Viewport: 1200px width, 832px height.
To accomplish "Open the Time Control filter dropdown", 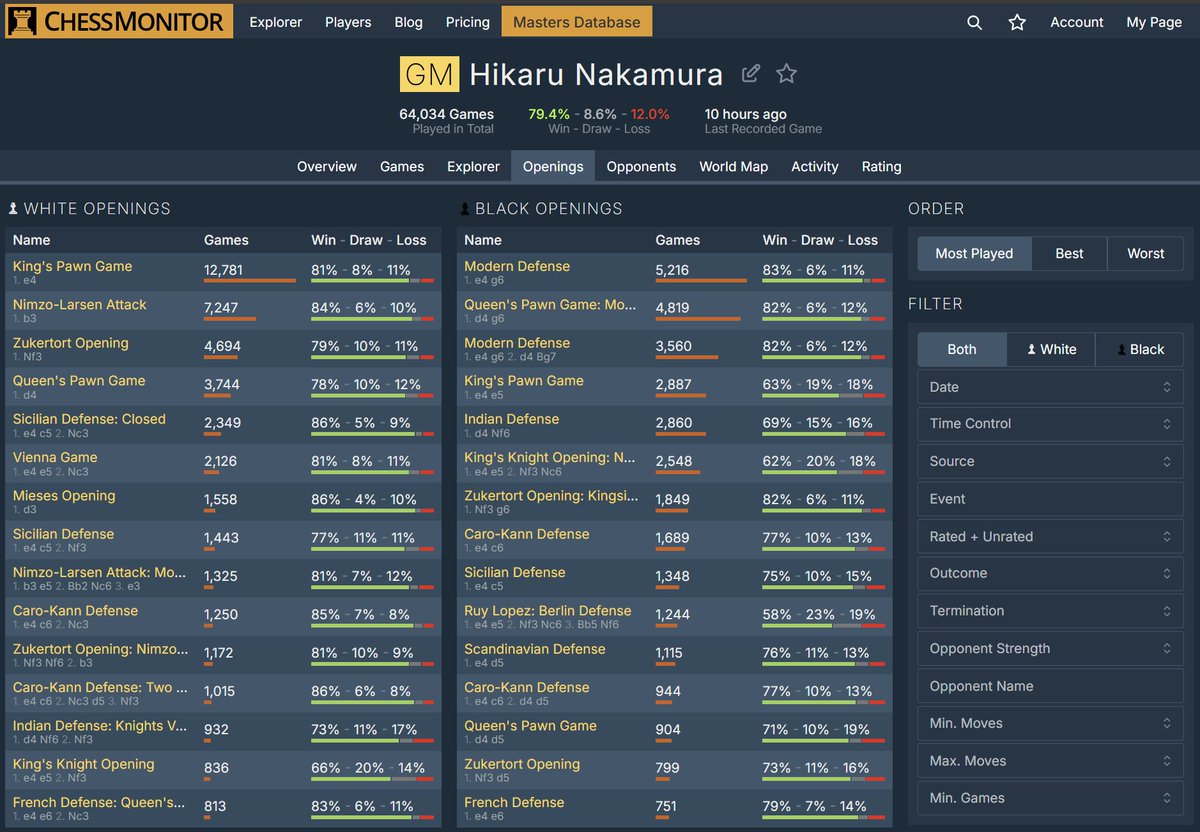I will (1050, 423).
